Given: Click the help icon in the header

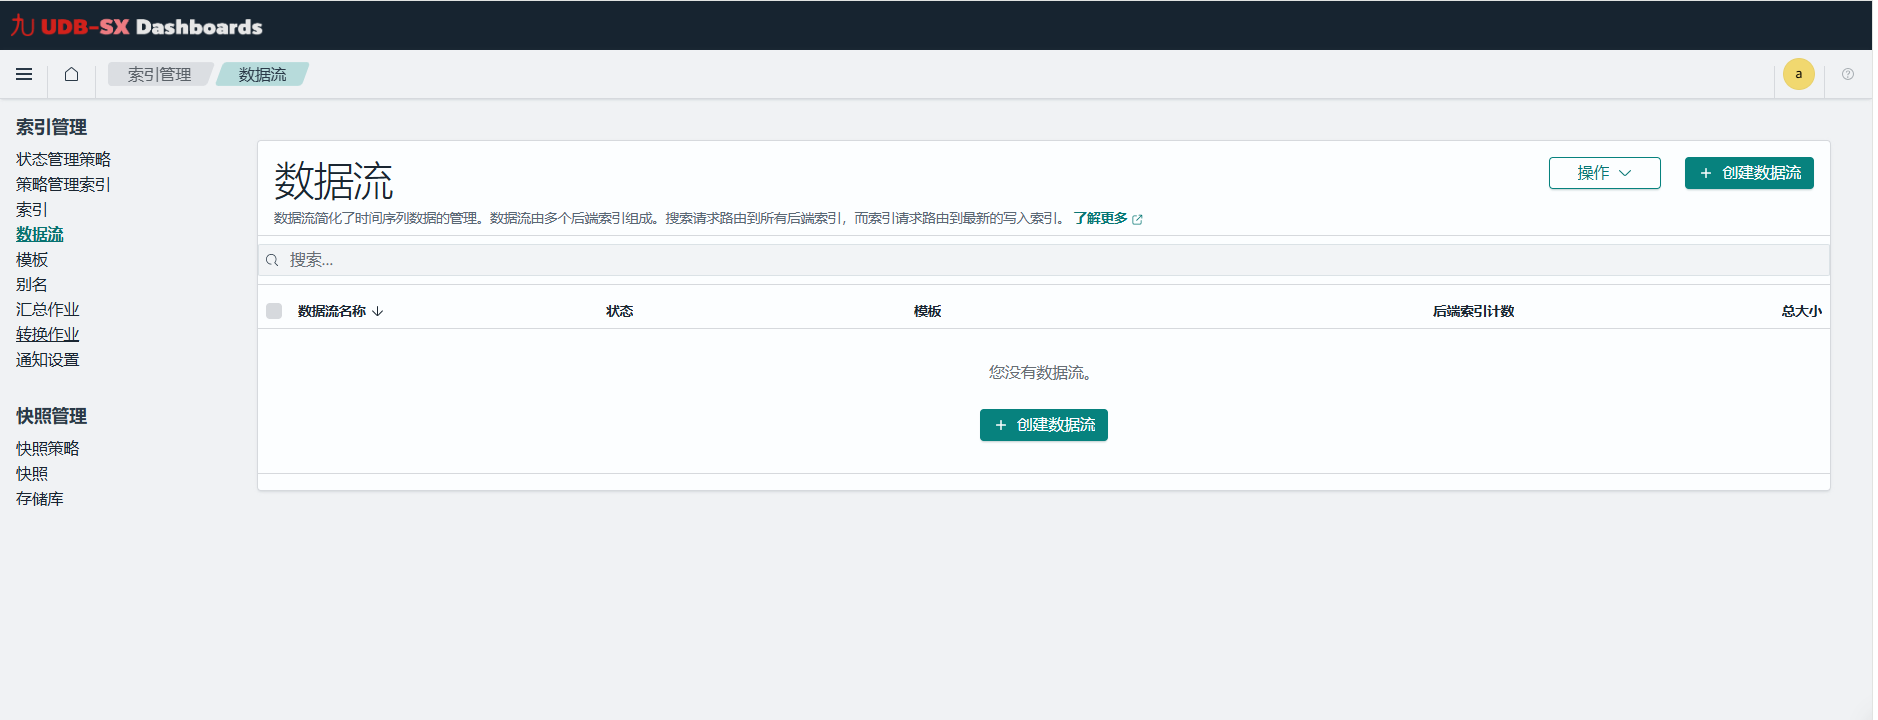Looking at the screenshot, I should click(x=1847, y=74).
